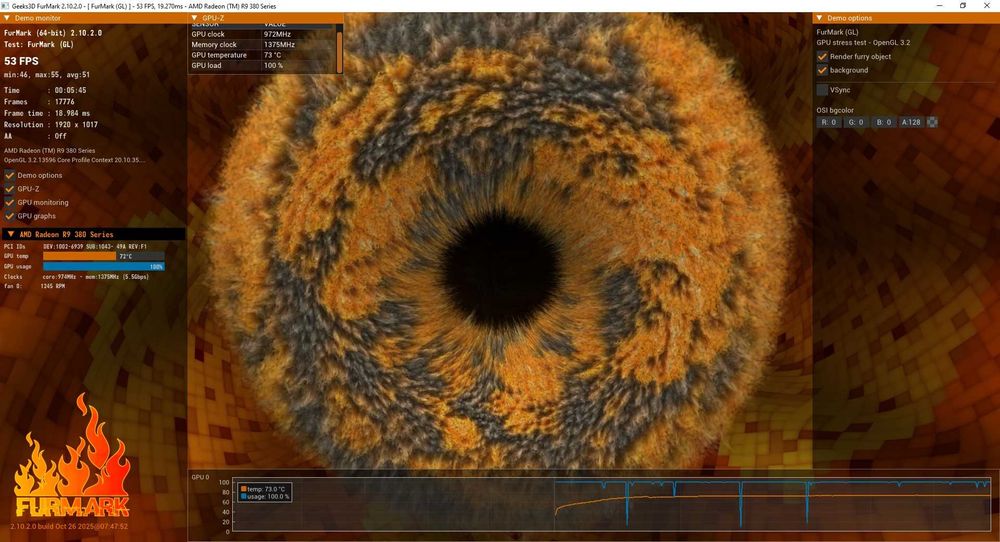Click the blue GPU usage bar
Viewport: 1000px width, 542px height.
(103, 266)
